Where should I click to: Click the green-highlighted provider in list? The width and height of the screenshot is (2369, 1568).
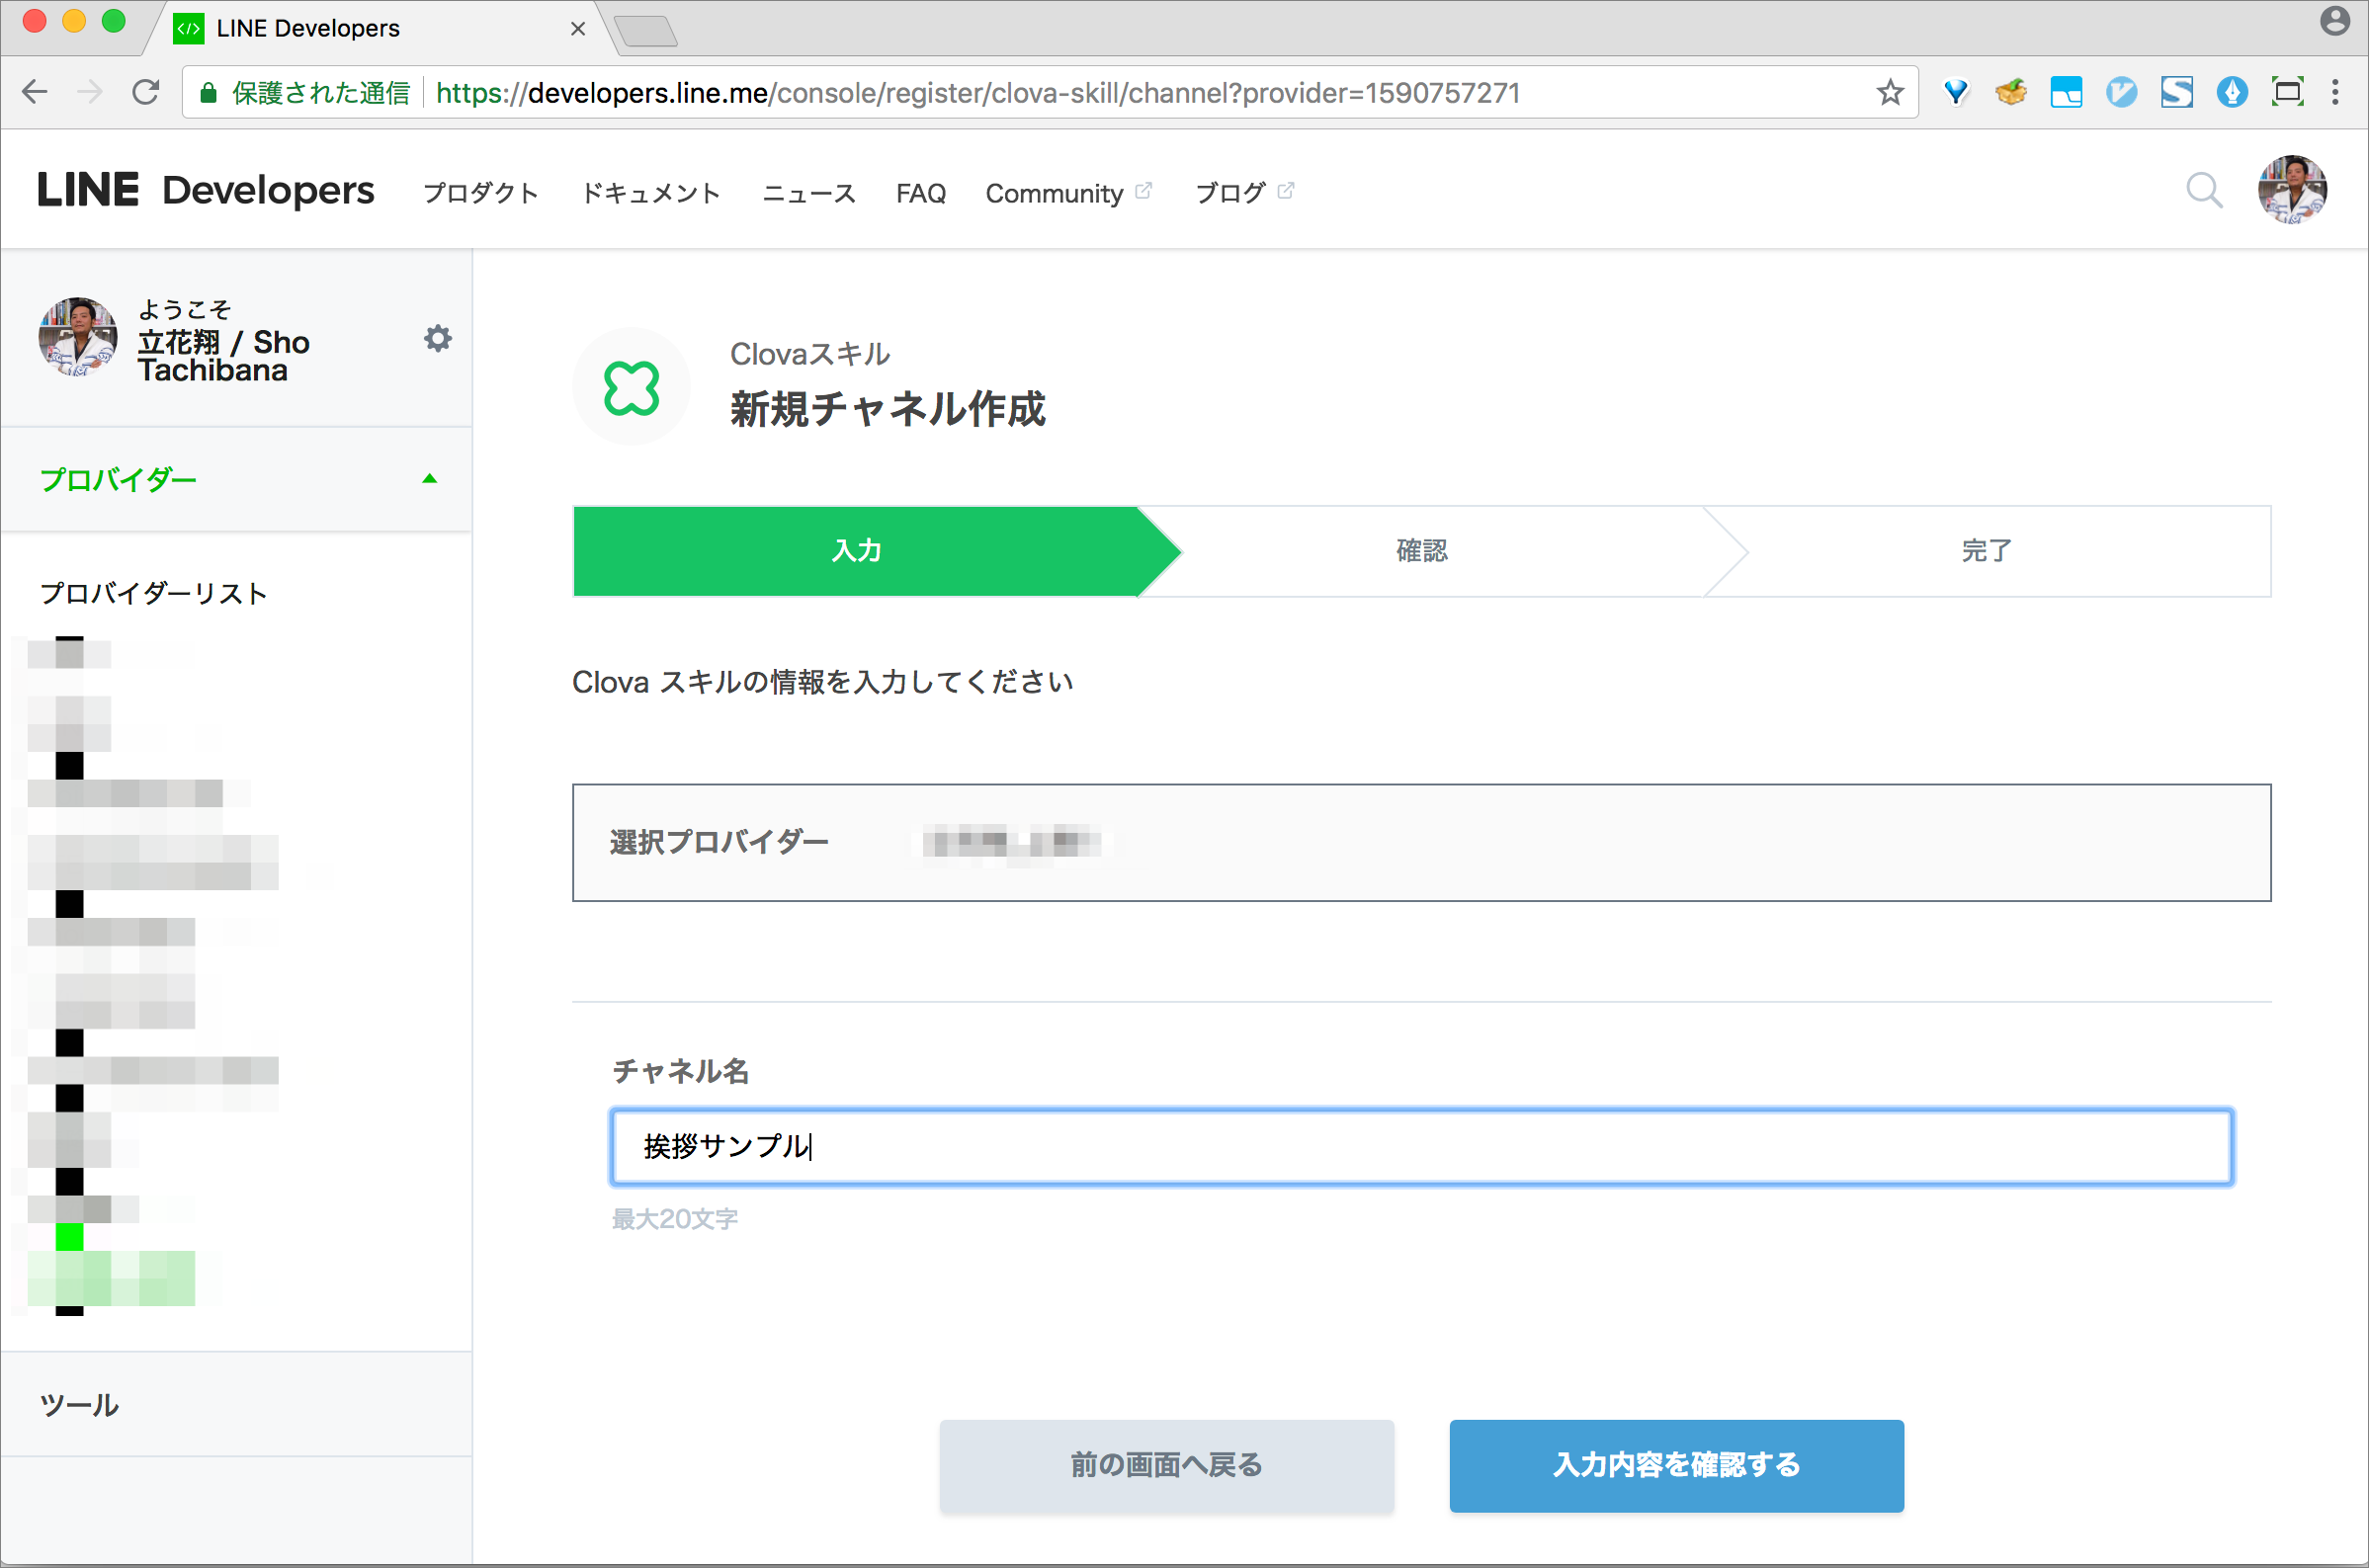[112, 1277]
